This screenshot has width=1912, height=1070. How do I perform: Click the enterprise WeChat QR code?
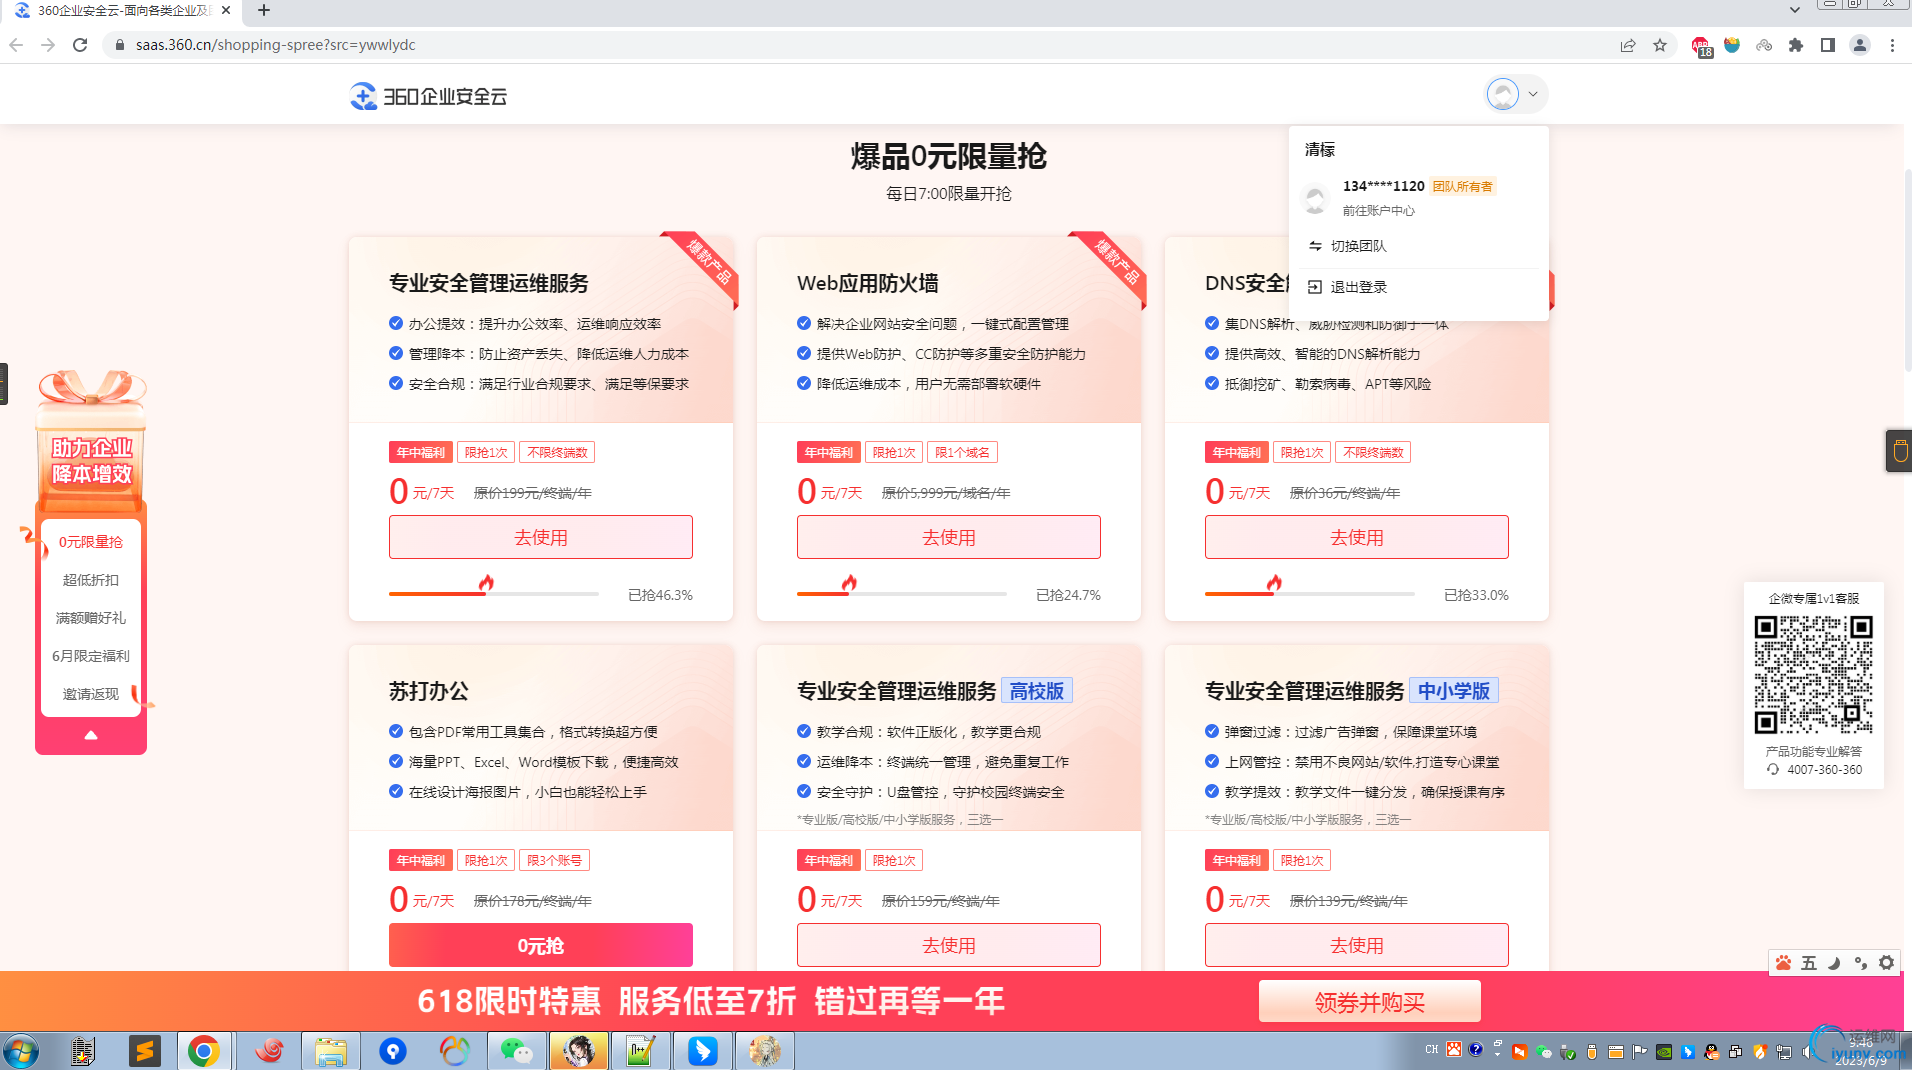point(1813,675)
